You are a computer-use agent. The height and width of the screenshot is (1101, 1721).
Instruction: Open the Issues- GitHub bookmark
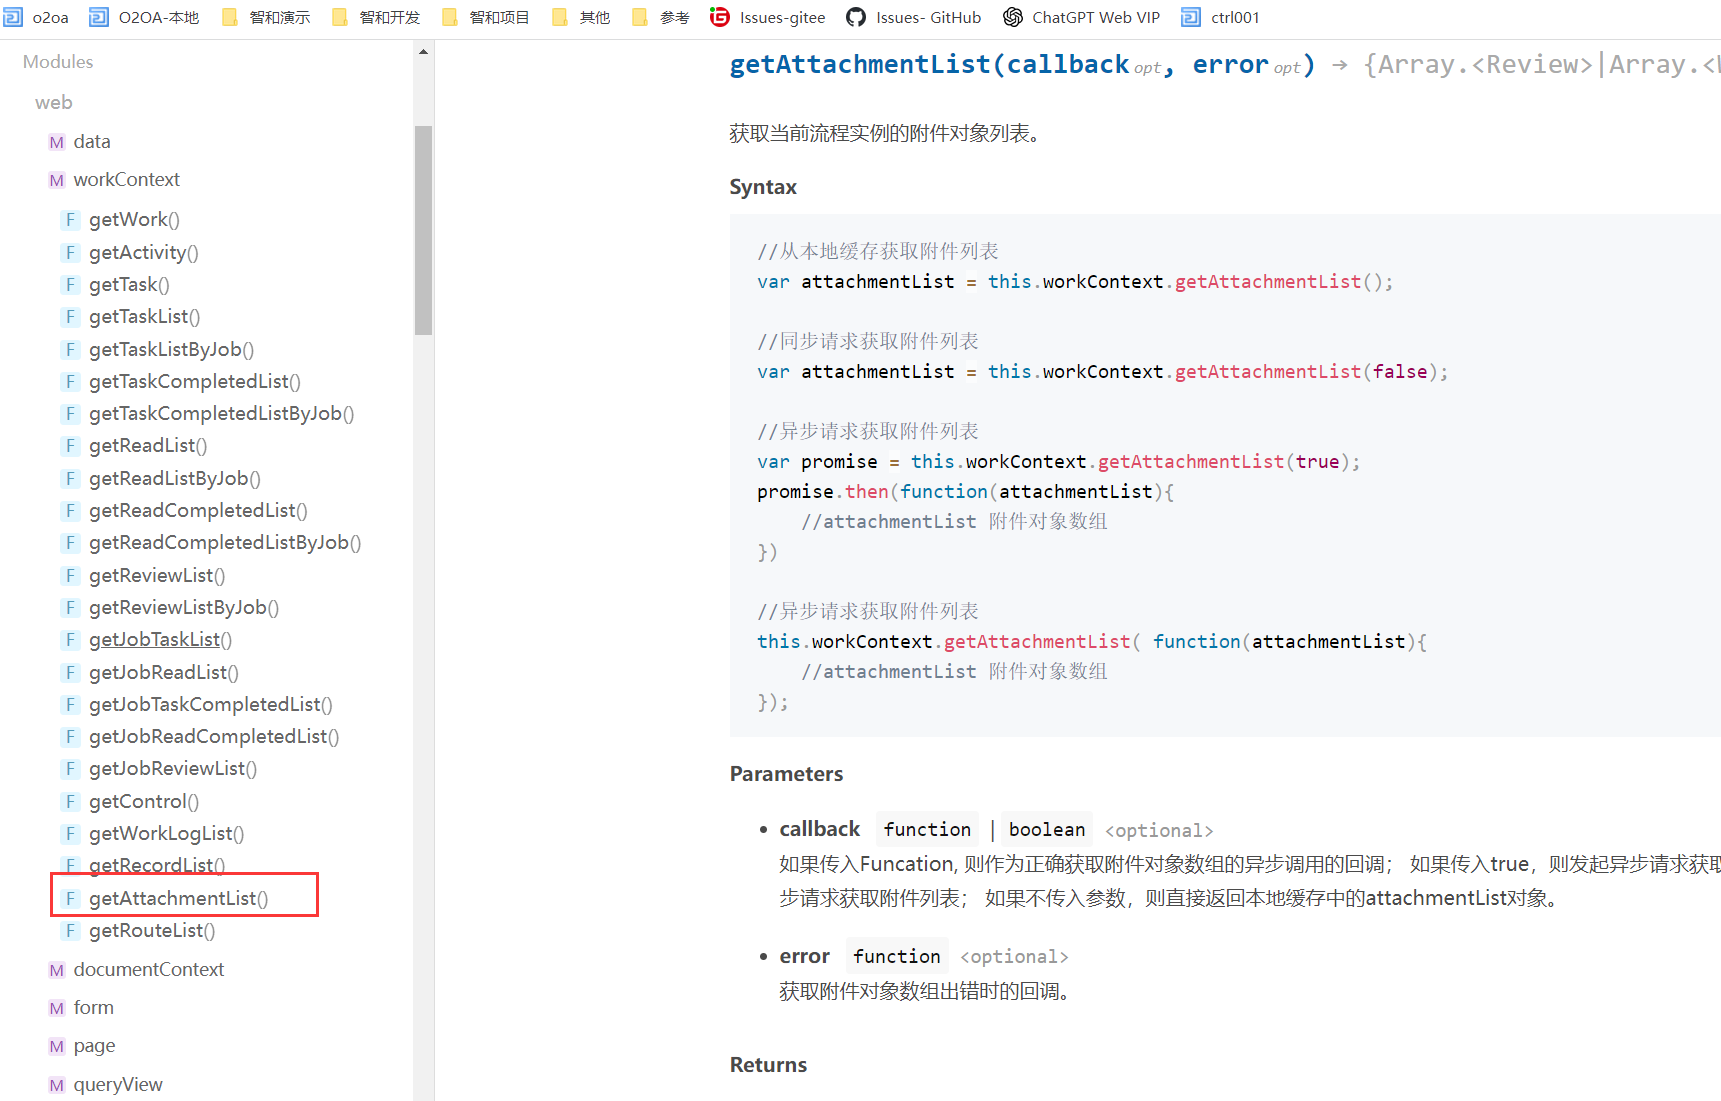tap(914, 17)
